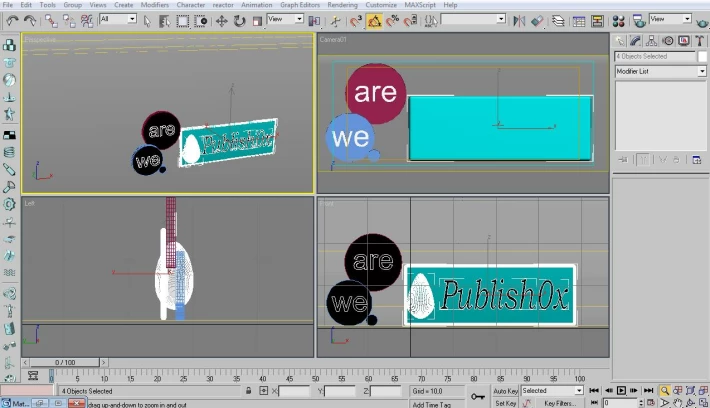Click the Select and Manipulate tool
Image resolution: width=710 pixels, height=408 pixels.
point(336,21)
